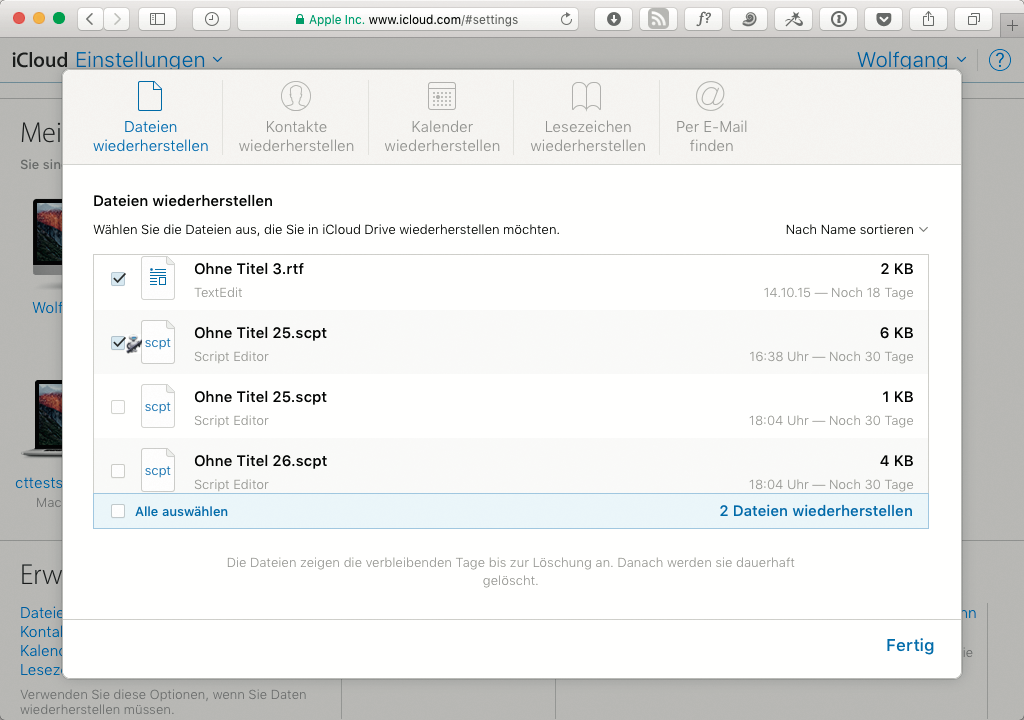The width and height of the screenshot is (1024, 720).
Task: Click the RSS feed toolbar icon
Action: pyautogui.click(x=658, y=19)
